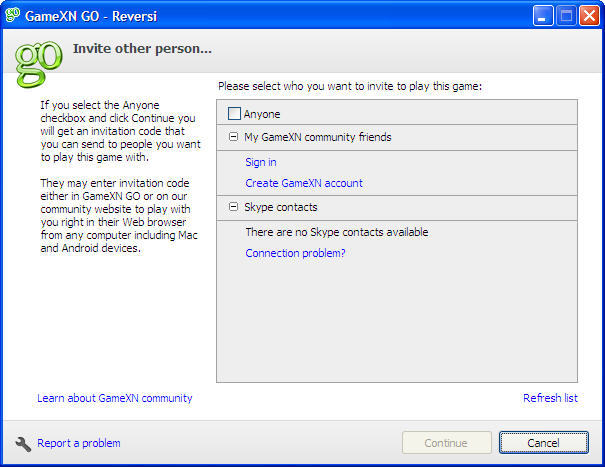This screenshot has height=467, width=605.
Task: Click the Report a problem link
Action: (x=79, y=443)
